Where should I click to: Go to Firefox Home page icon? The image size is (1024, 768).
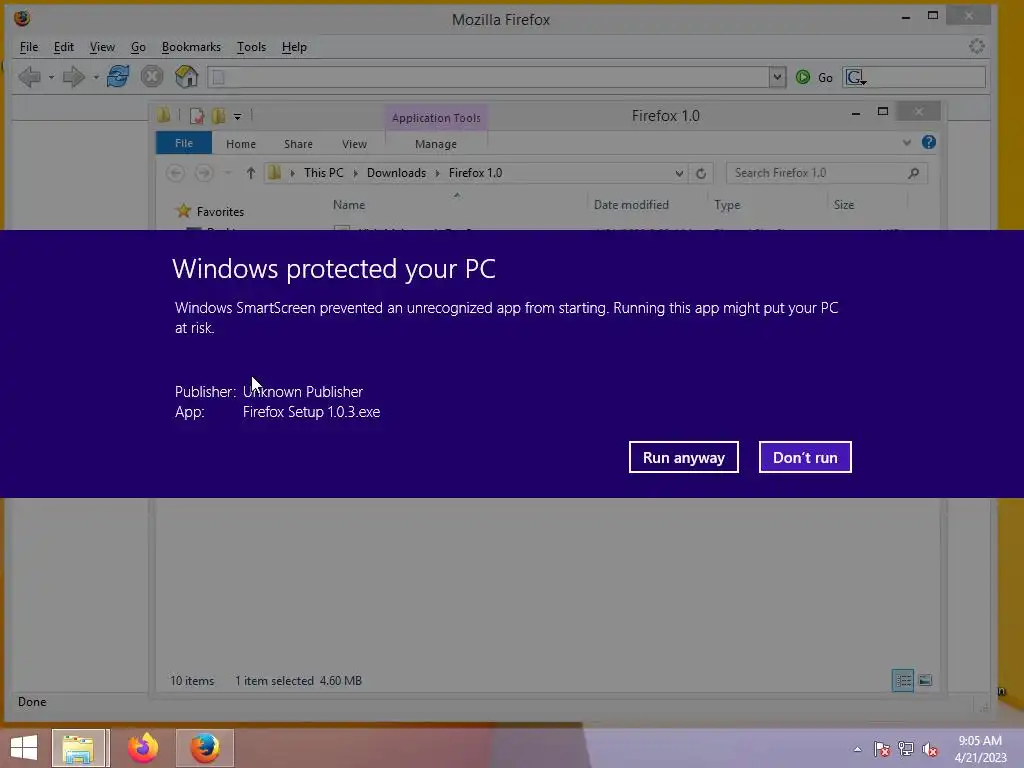click(x=186, y=76)
